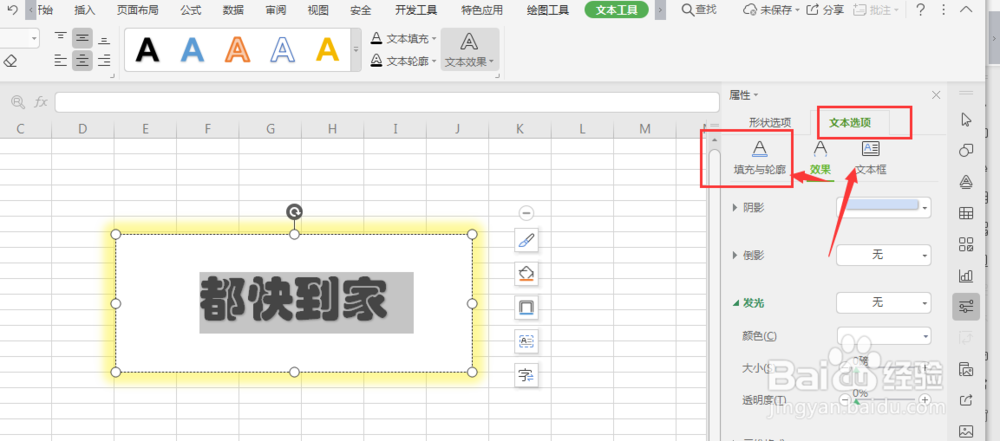Viewport: 1000px width, 441px height.
Task: Open the three-dot more options menu
Action: point(943,10)
